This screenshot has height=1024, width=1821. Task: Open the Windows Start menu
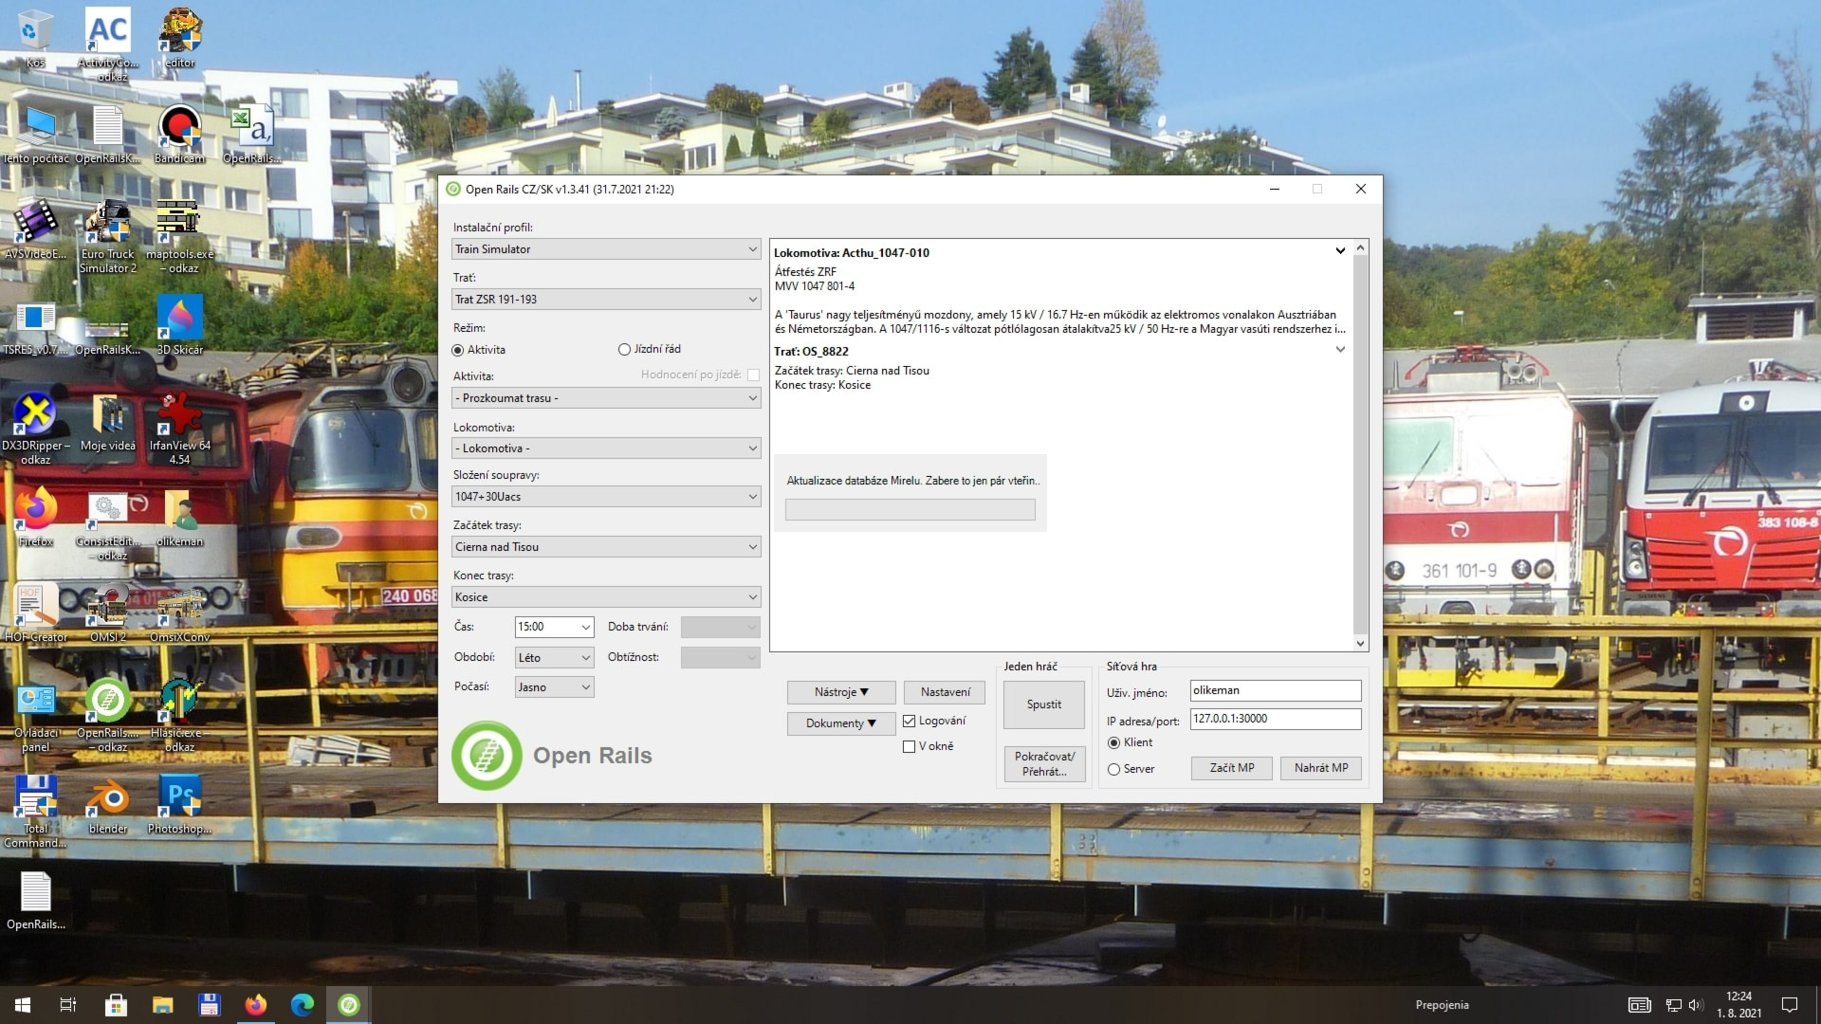click(22, 1005)
